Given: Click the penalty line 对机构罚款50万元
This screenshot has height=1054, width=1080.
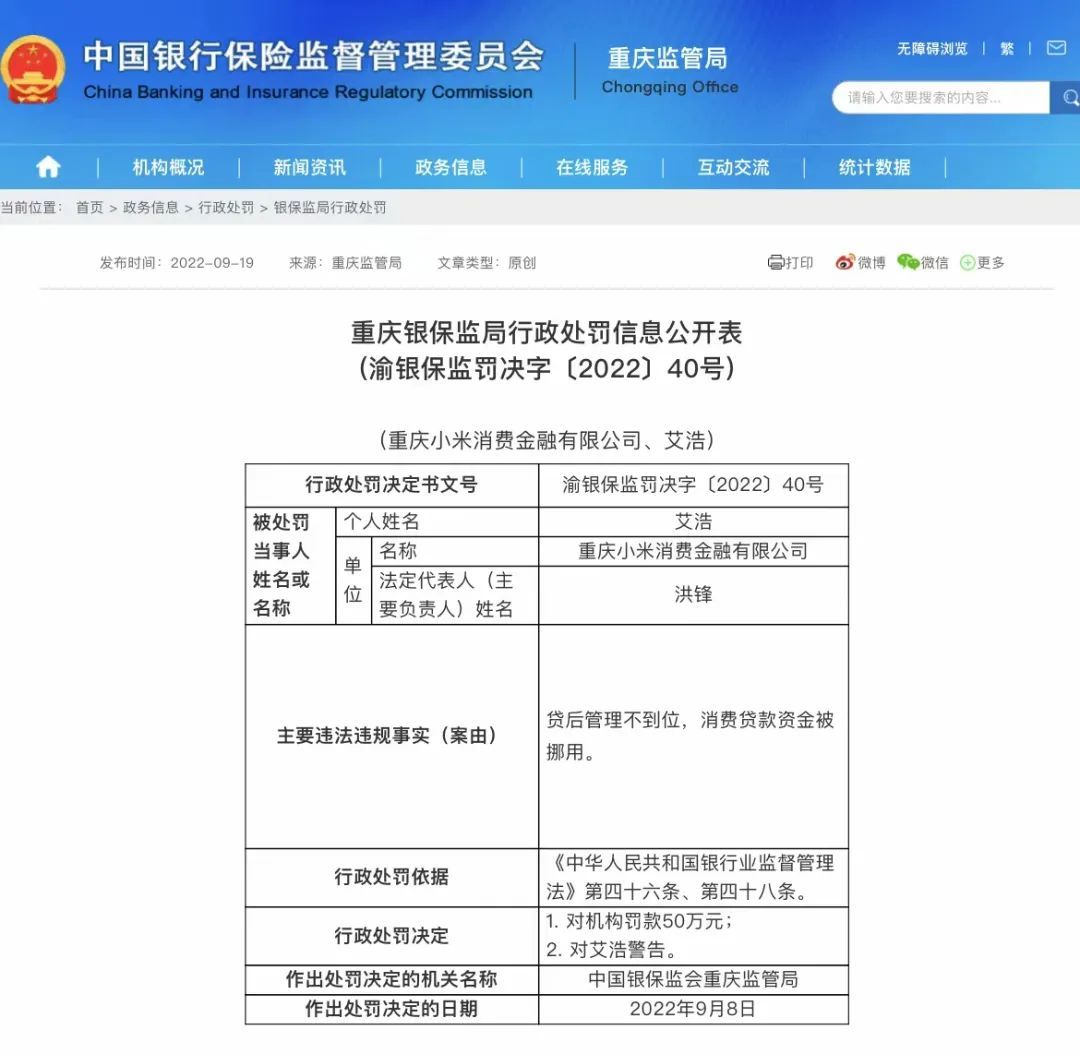Looking at the screenshot, I should click(x=638, y=920).
